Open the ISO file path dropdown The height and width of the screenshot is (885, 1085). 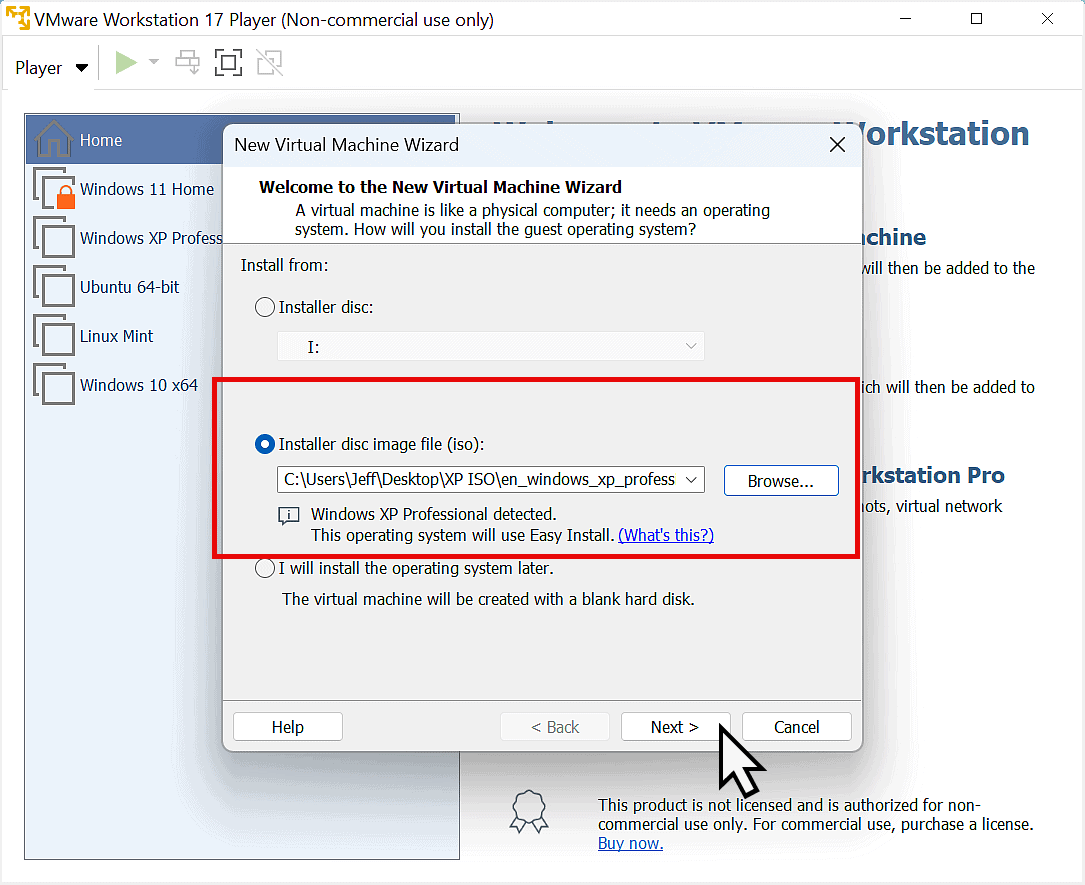690,479
